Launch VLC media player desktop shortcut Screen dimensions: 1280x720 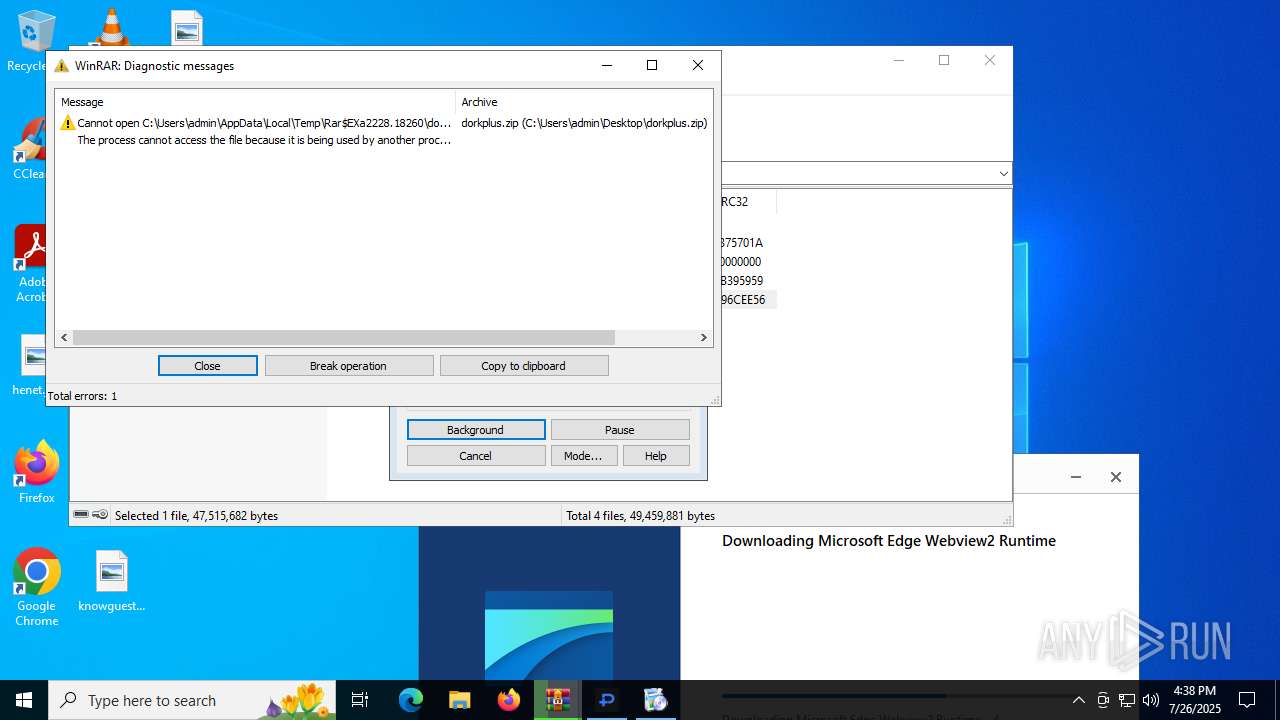pyautogui.click(x=110, y=27)
